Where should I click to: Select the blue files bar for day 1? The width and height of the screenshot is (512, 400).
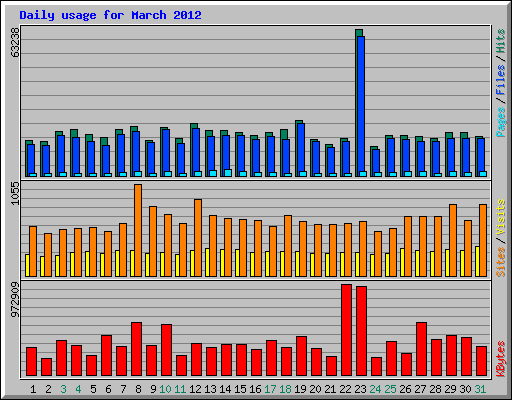31,159
